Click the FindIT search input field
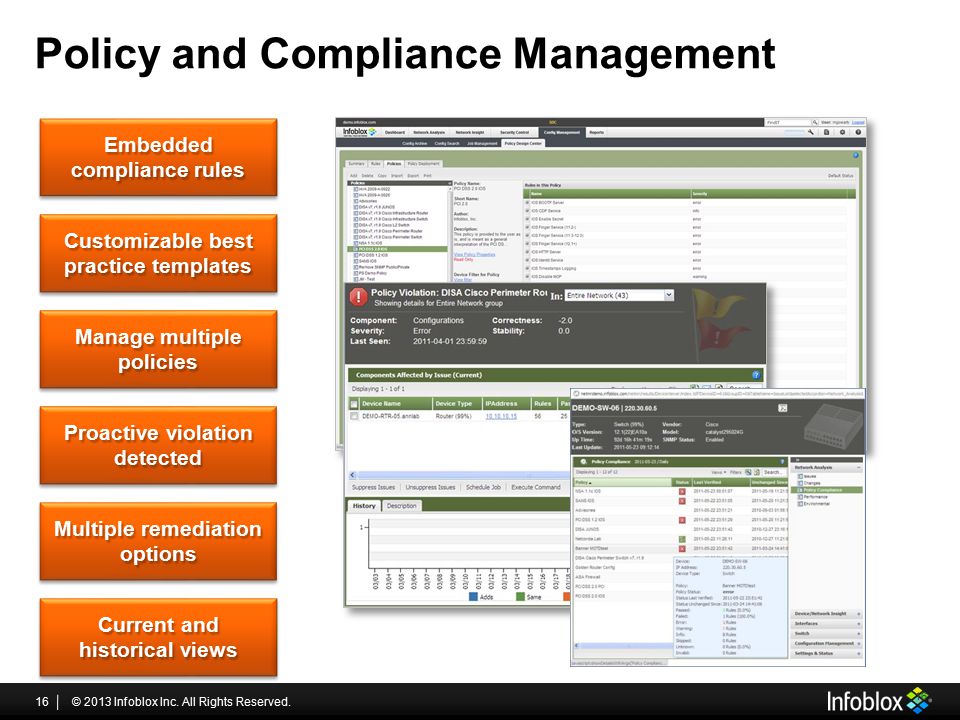 (x=789, y=122)
